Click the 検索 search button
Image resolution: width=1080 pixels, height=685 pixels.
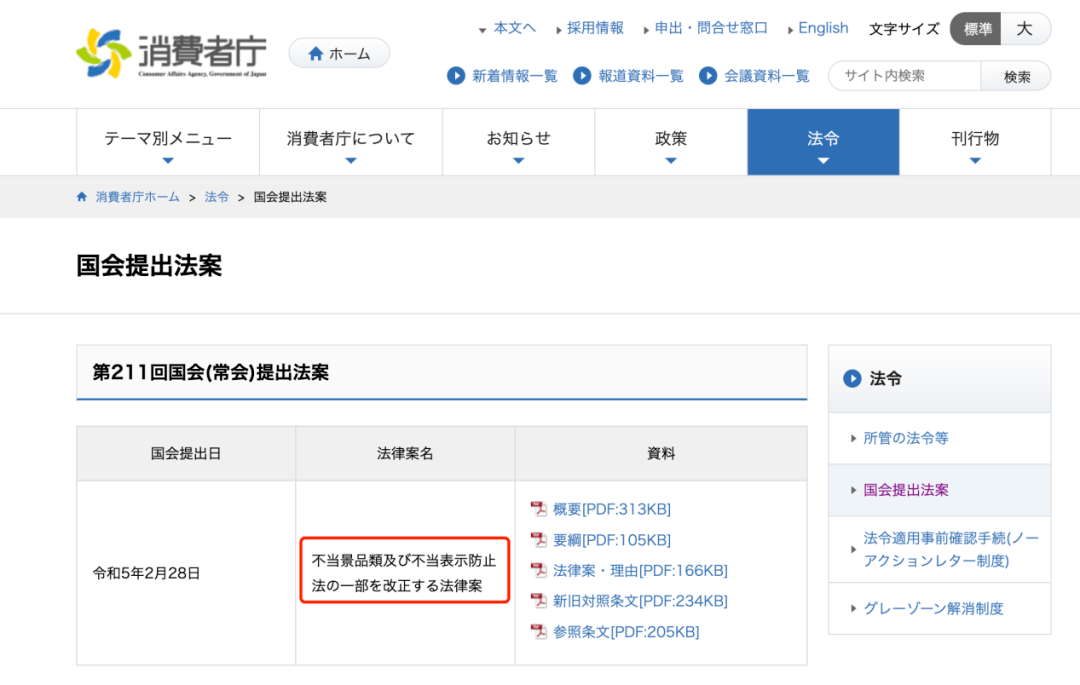pyautogui.click(x=1015, y=75)
